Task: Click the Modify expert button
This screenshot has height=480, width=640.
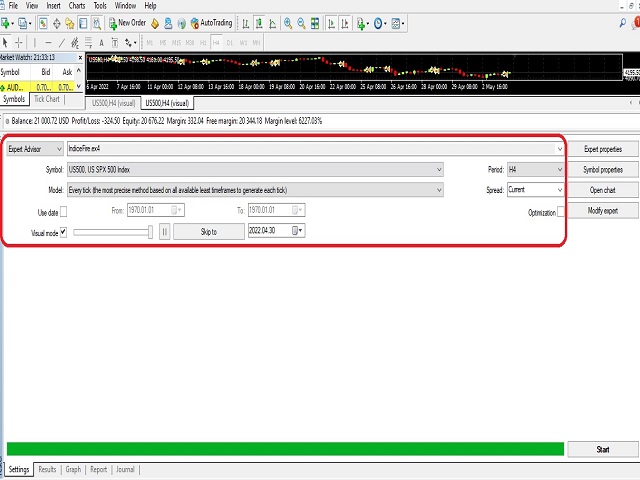Action: point(602,210)
